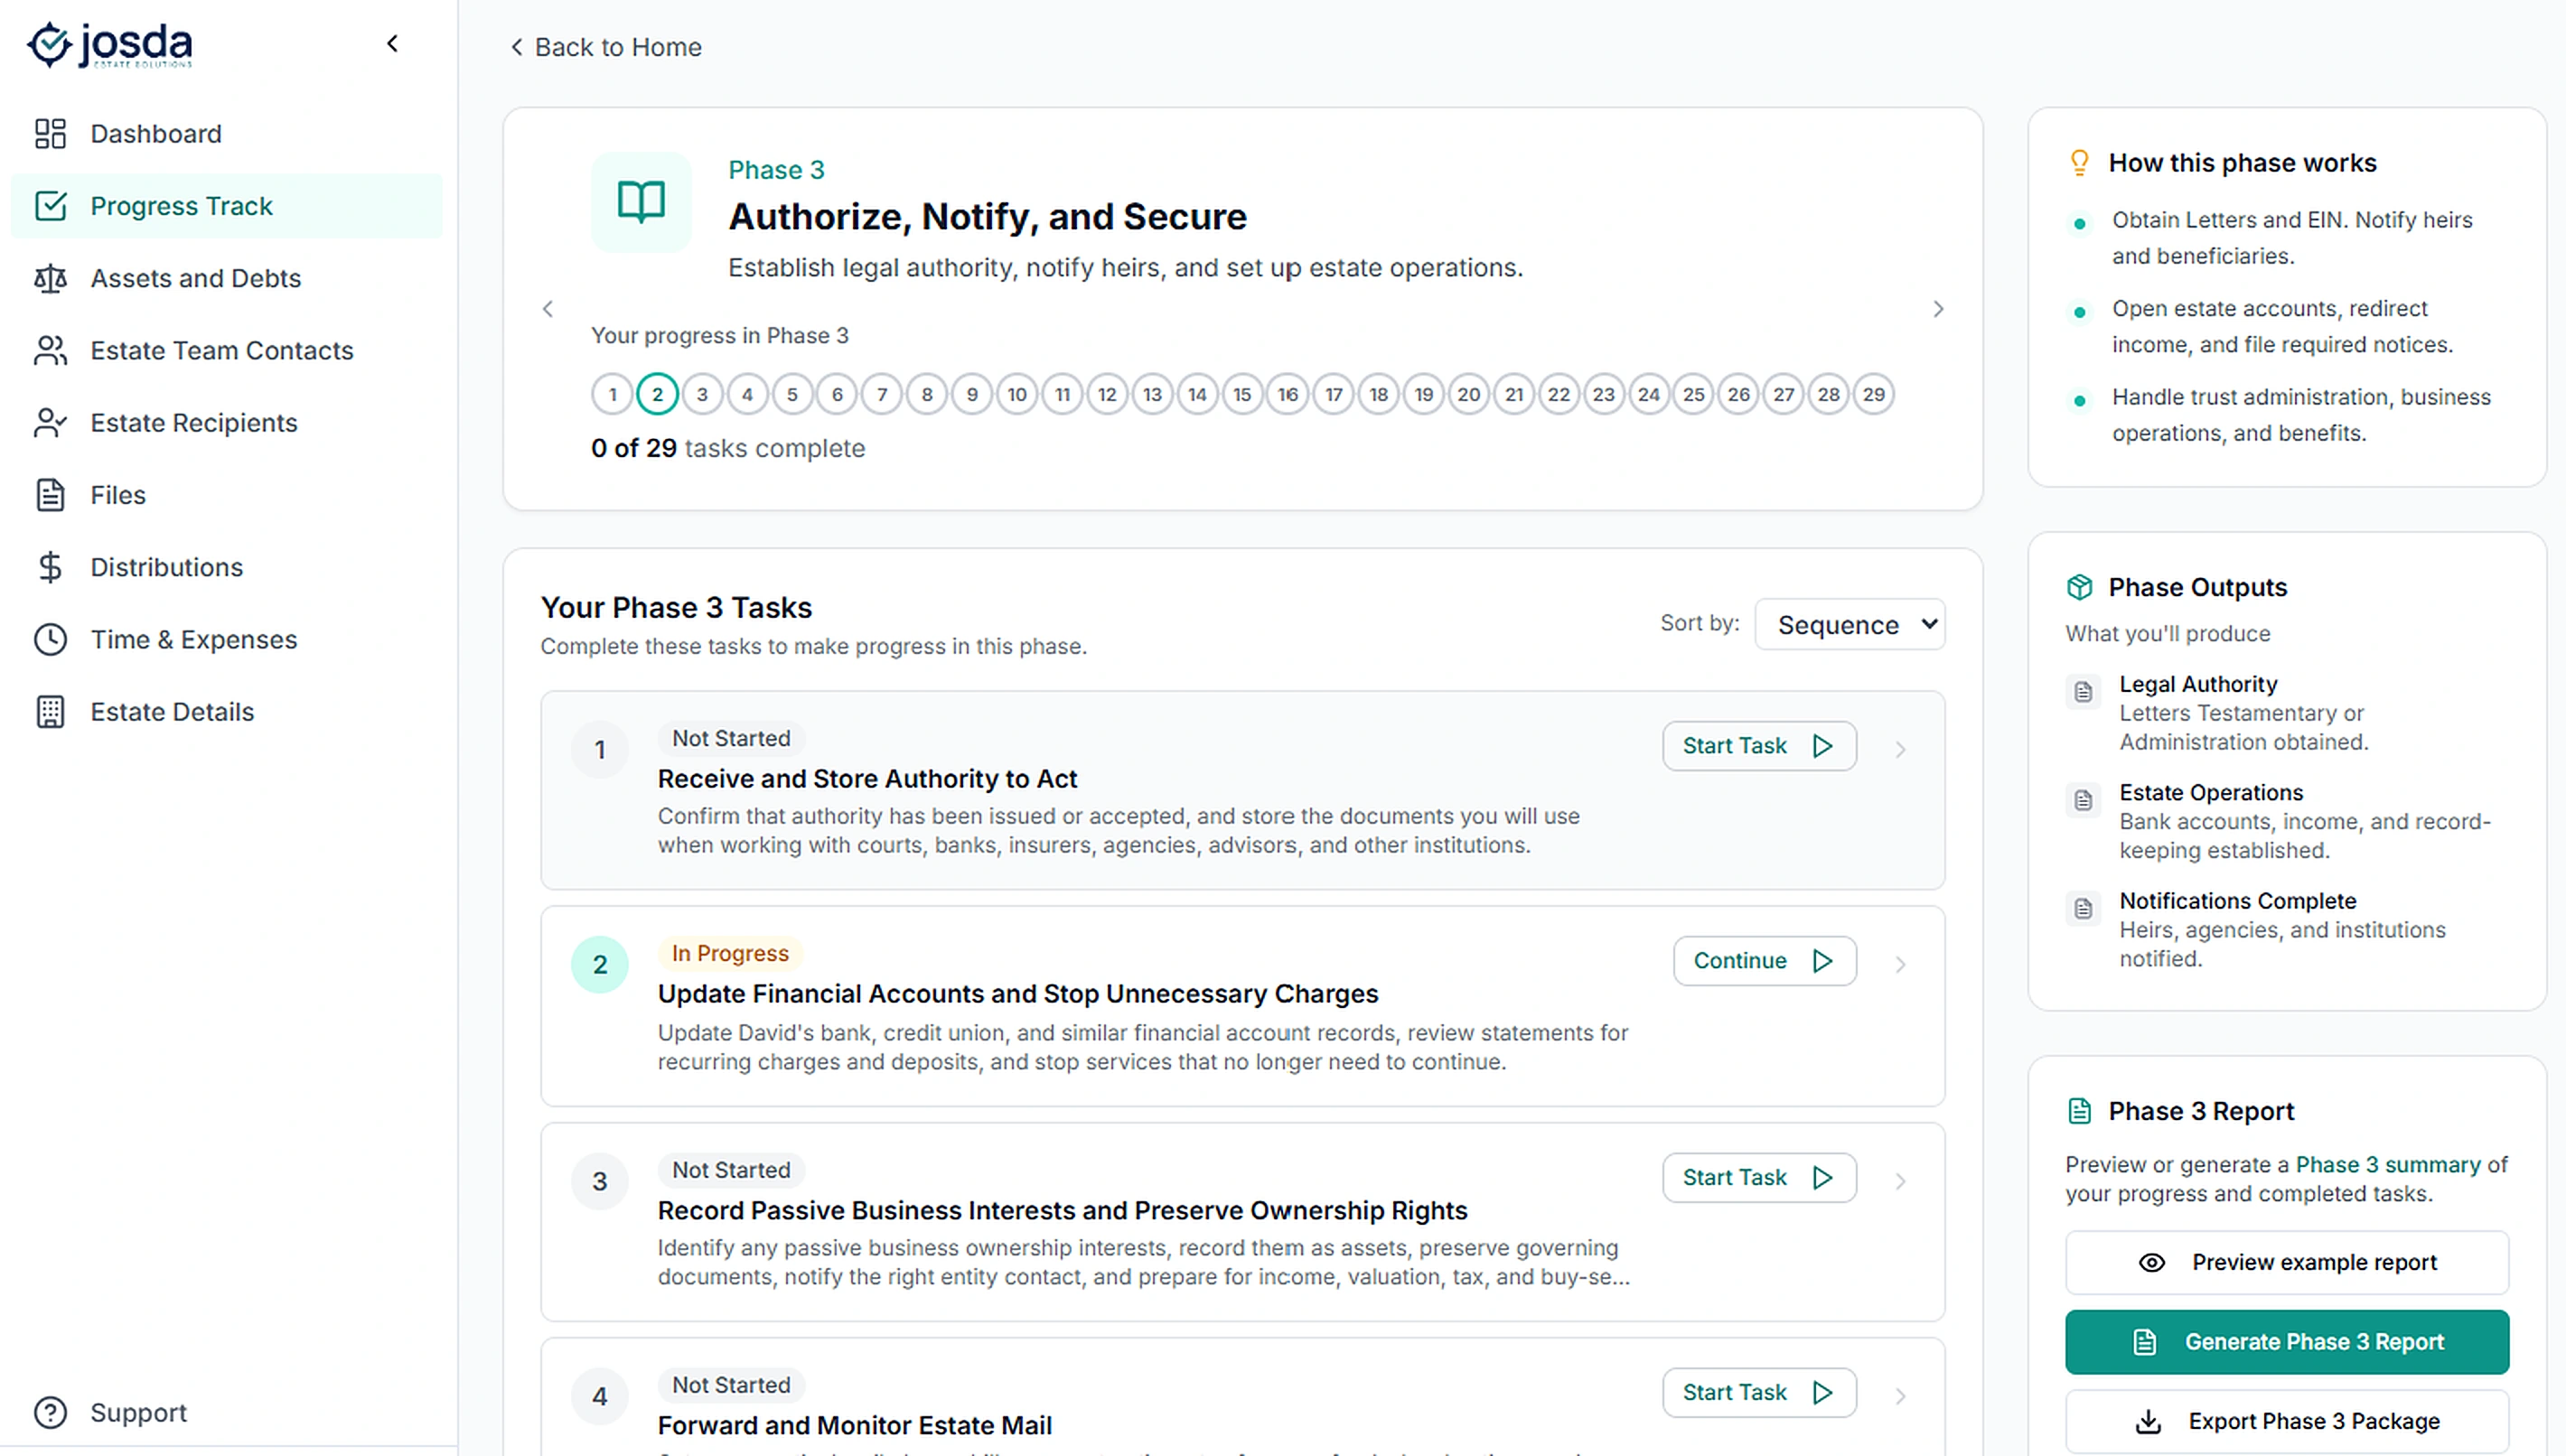Go to next phase with right arrow

[1938, 309]
